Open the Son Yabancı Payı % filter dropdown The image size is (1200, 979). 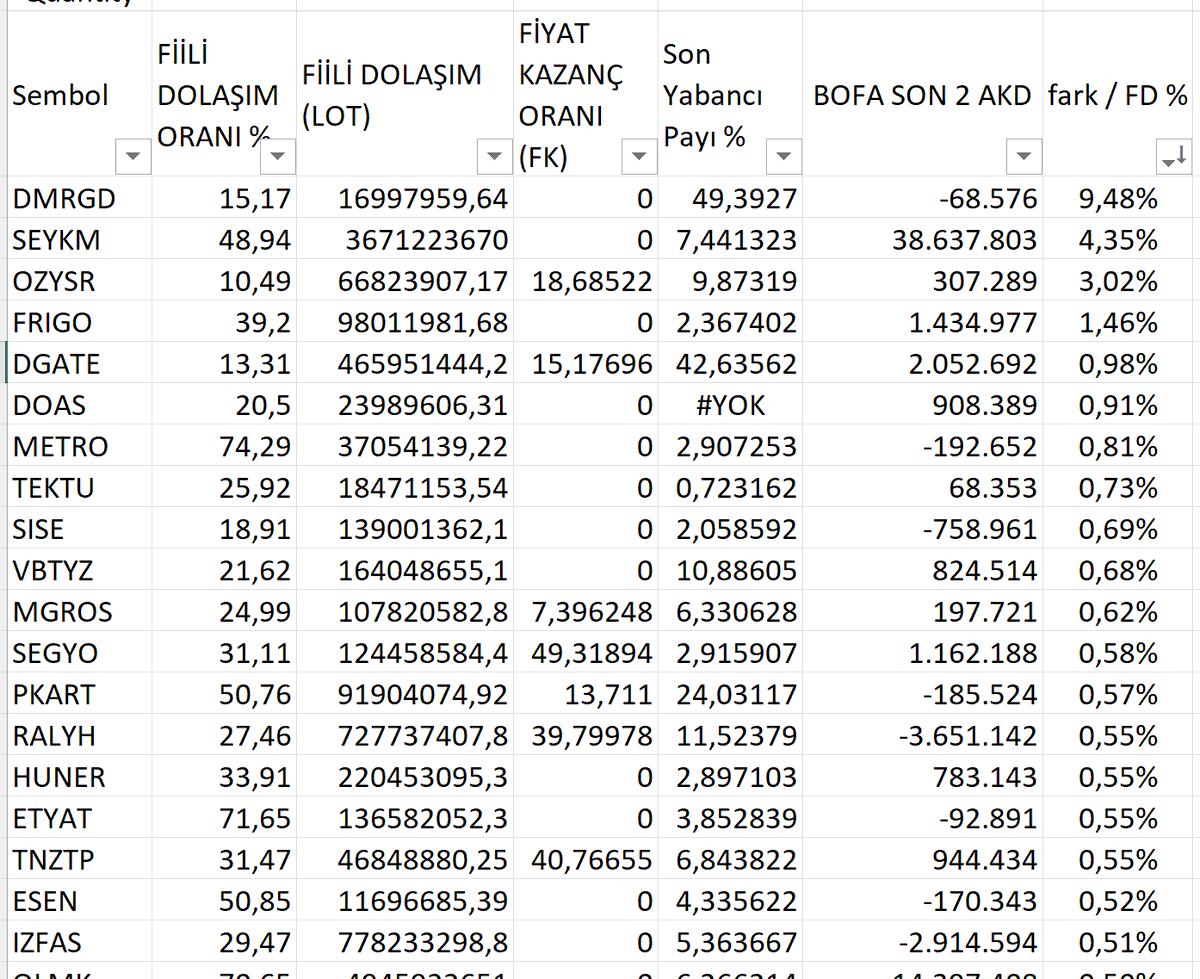click(783, 157)
